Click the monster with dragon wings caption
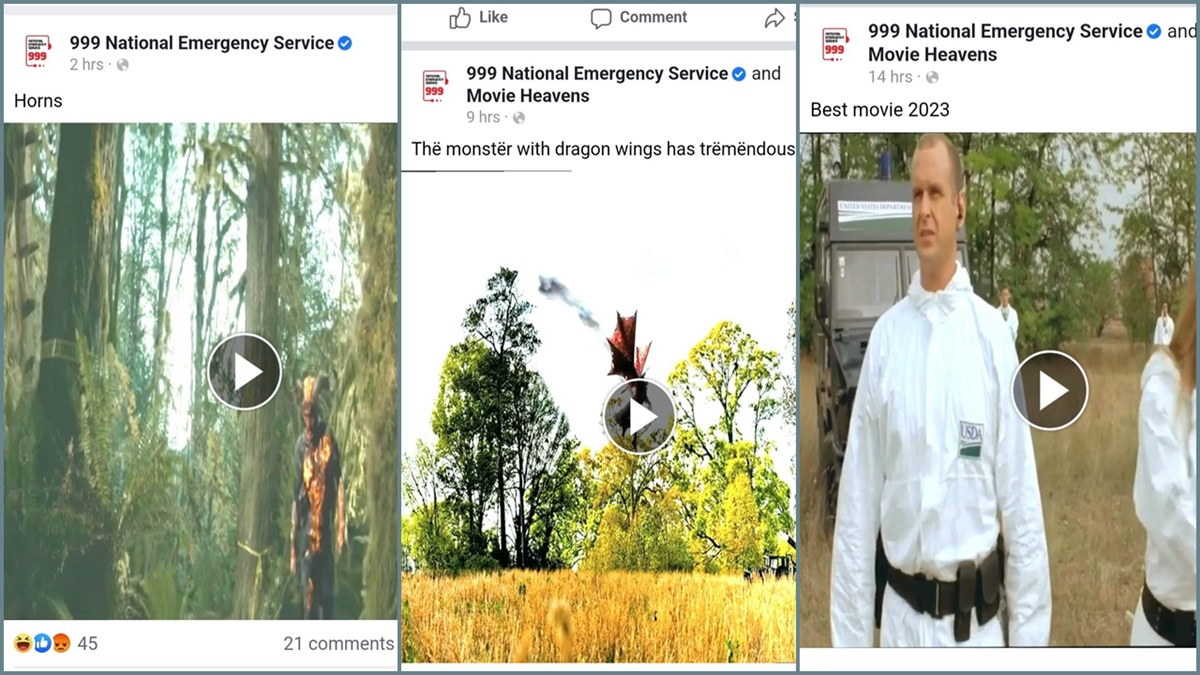Image resolution: width=1200 pixels, height=675 pixels. click(603, 149)
